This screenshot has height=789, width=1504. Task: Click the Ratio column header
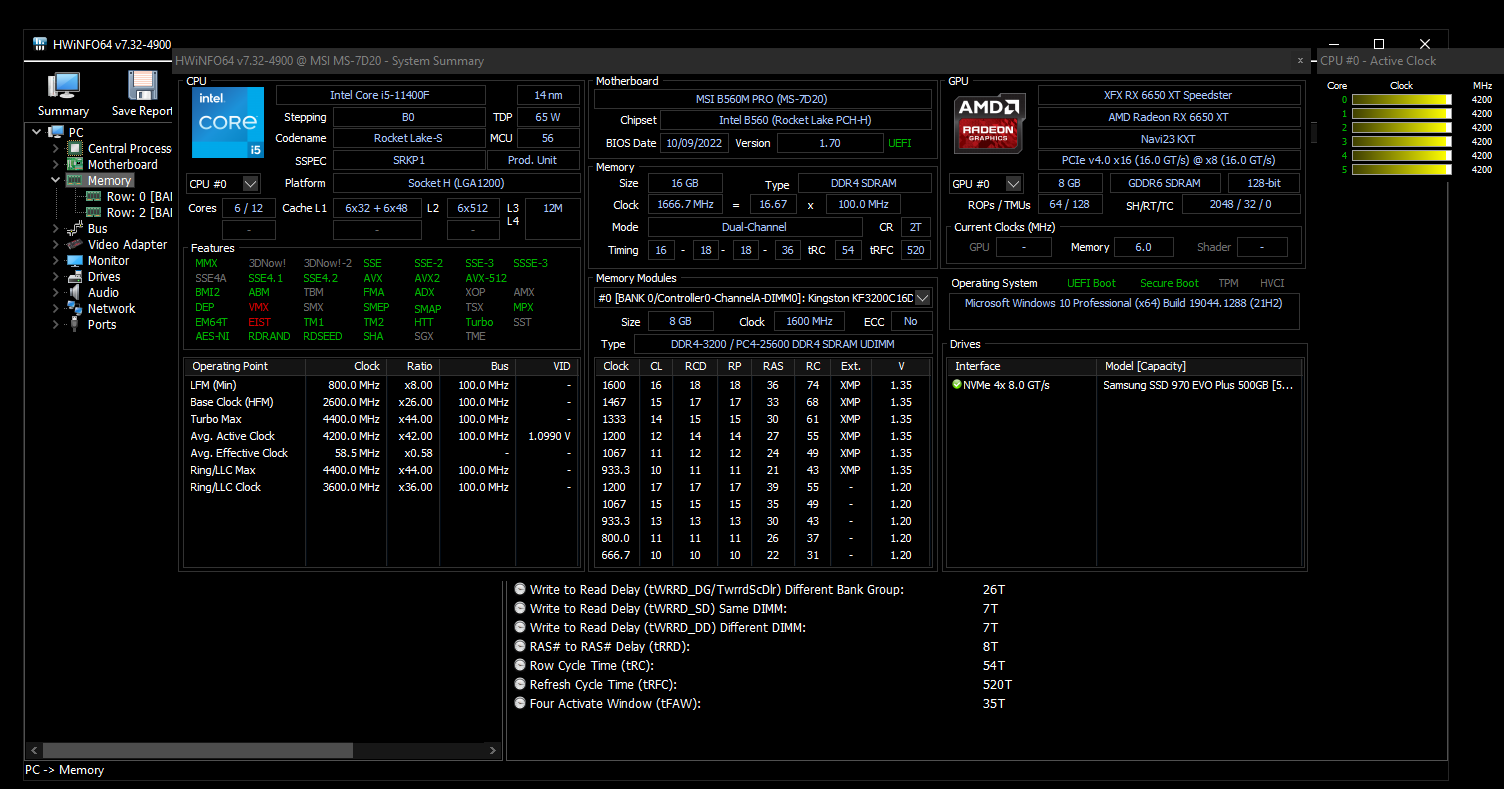(x=413, y=366)
